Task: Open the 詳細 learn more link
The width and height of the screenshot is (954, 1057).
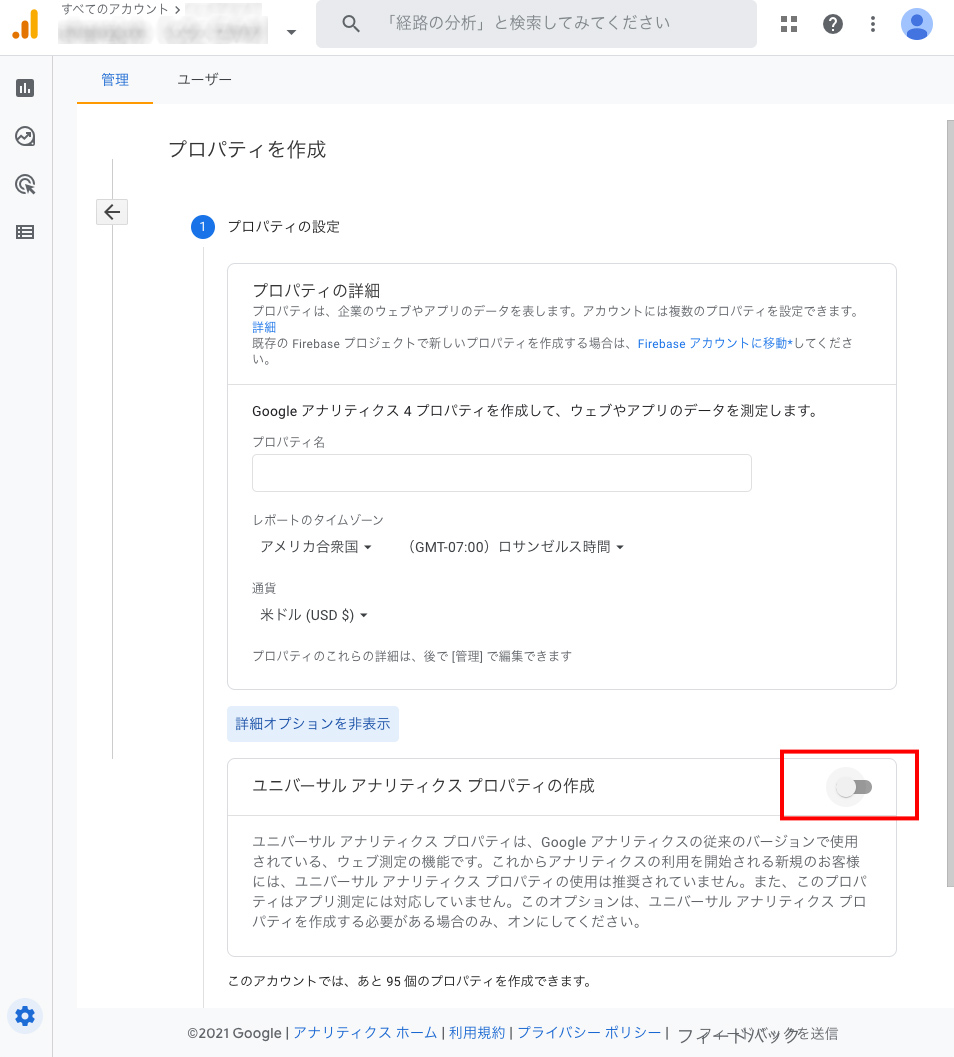Action: (x=264, y=327)
